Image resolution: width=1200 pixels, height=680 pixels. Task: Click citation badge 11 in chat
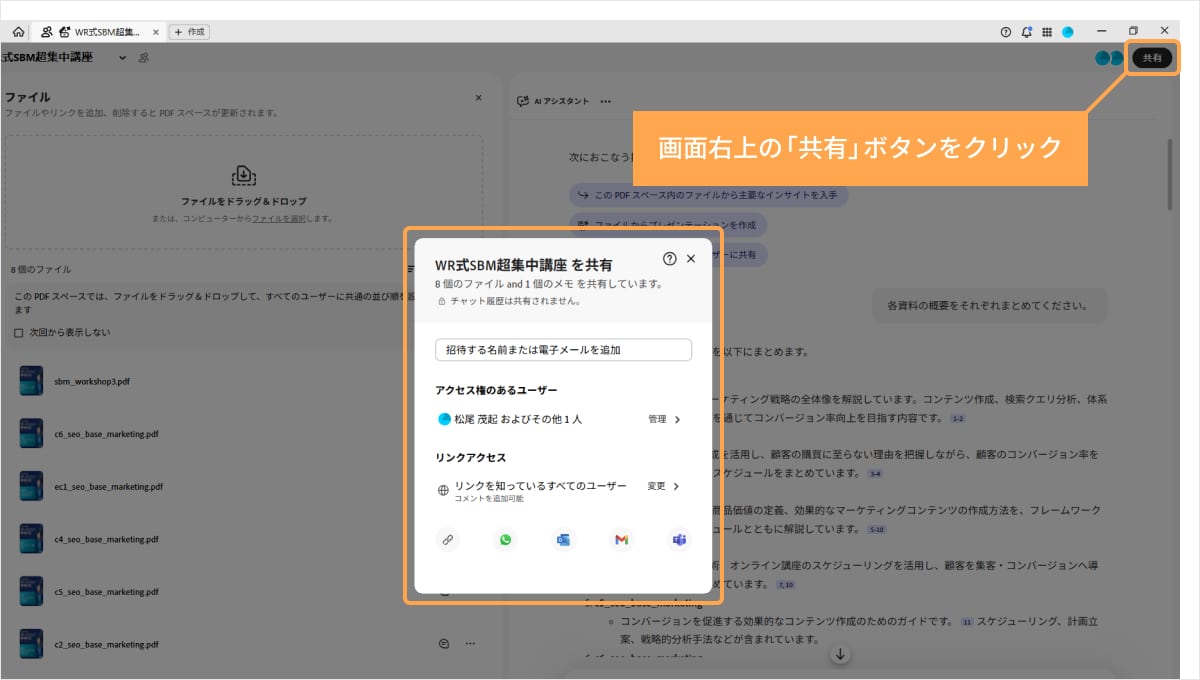(x=966, y=622)
